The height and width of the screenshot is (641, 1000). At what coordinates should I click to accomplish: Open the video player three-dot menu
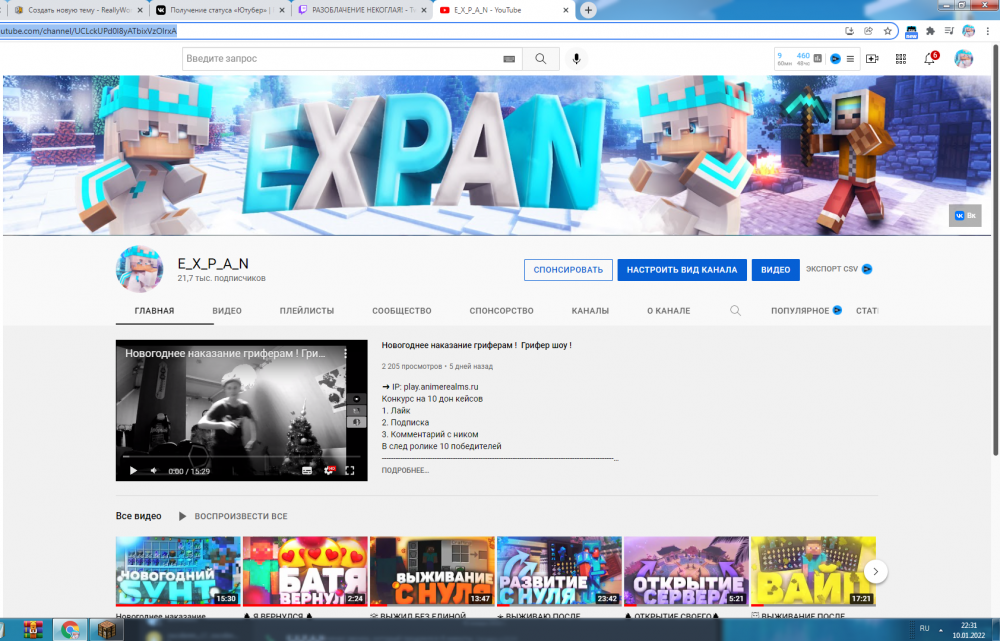[x=346, y=353]
